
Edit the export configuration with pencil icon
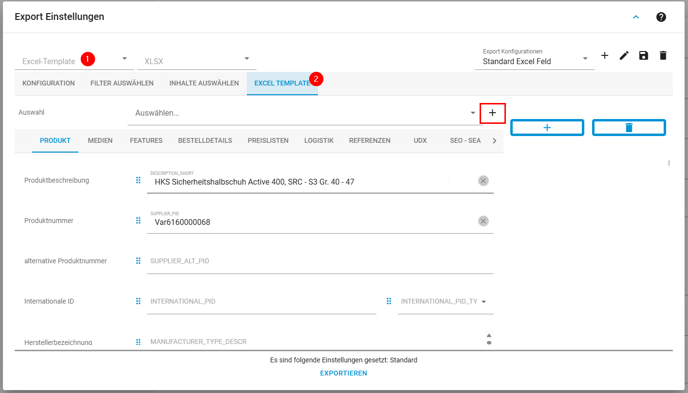[x=624, y=56]
